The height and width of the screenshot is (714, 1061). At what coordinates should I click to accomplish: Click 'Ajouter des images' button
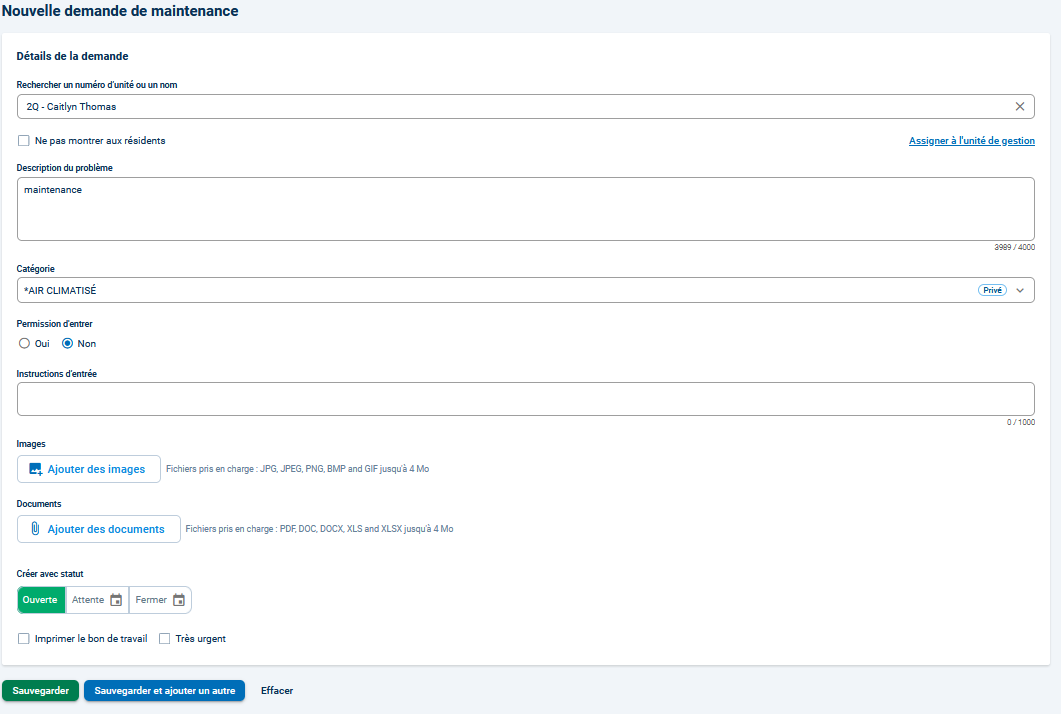point(89,469)
